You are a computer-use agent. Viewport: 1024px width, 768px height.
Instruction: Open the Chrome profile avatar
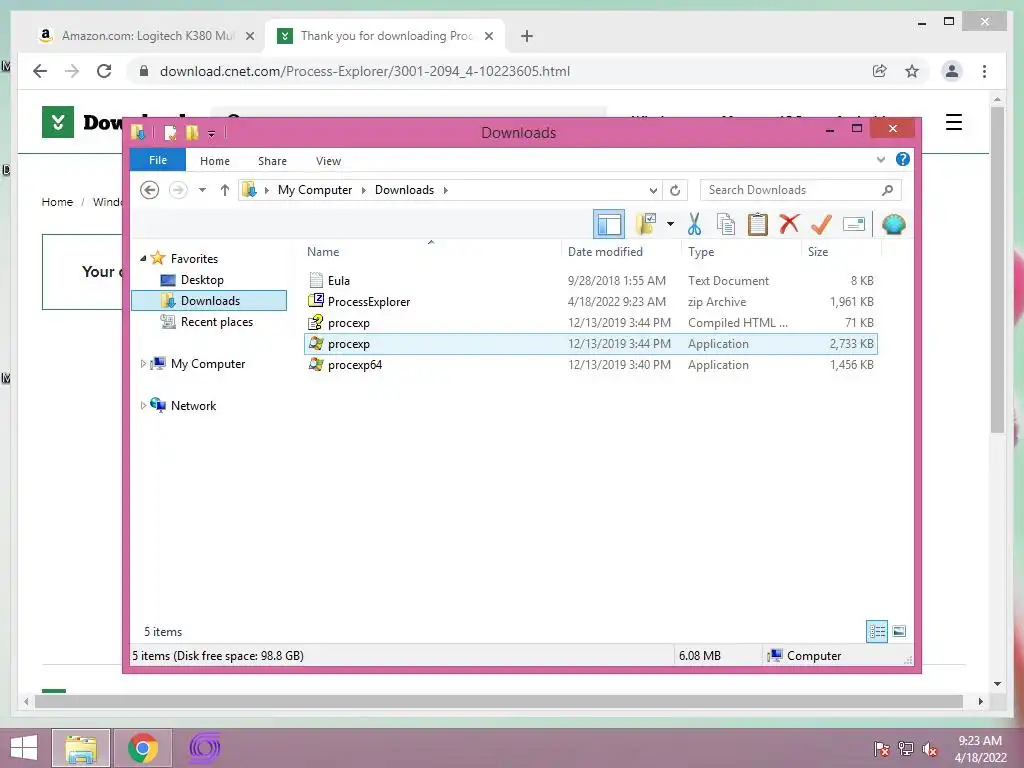coord(952,71)
